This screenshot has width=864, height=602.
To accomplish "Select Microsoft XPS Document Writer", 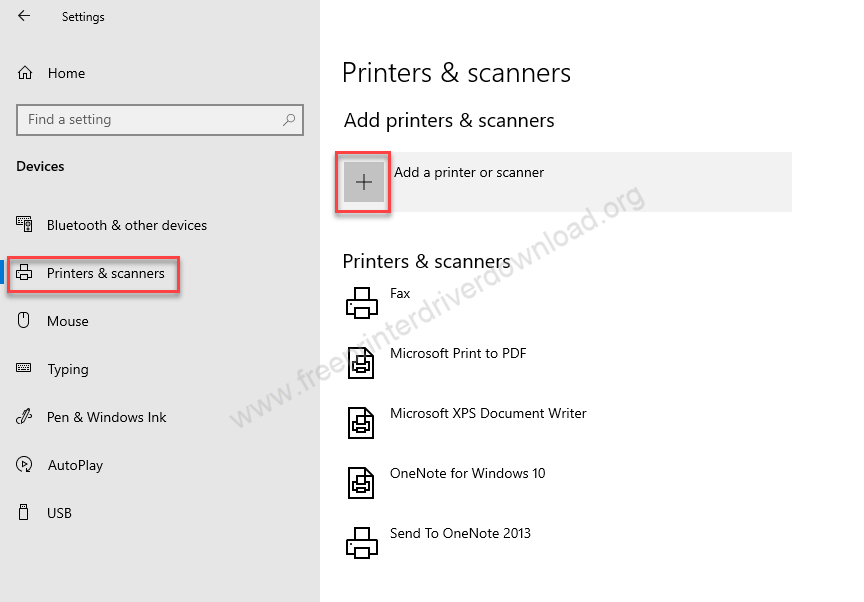I will click(x=488, y=413).
